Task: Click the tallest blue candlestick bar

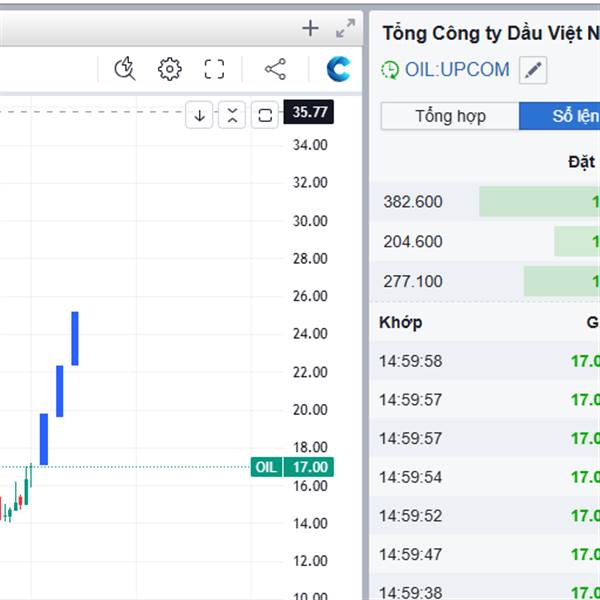Action: [x=75, y=339]
